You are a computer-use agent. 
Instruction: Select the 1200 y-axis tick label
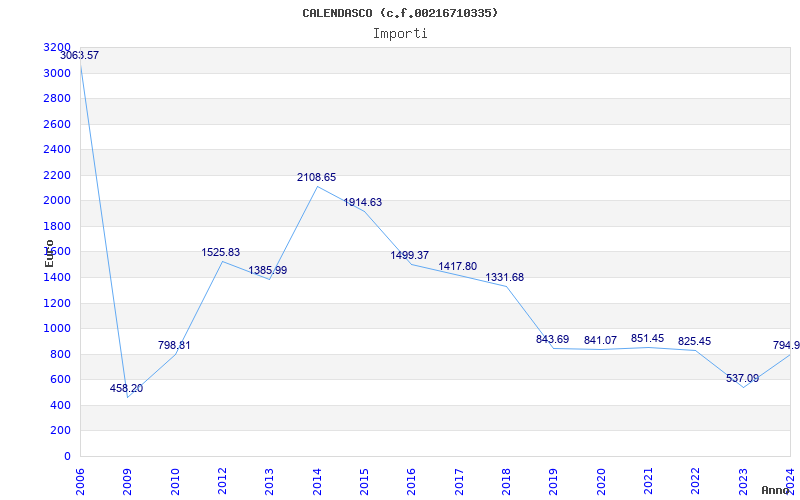pos(57,303)
